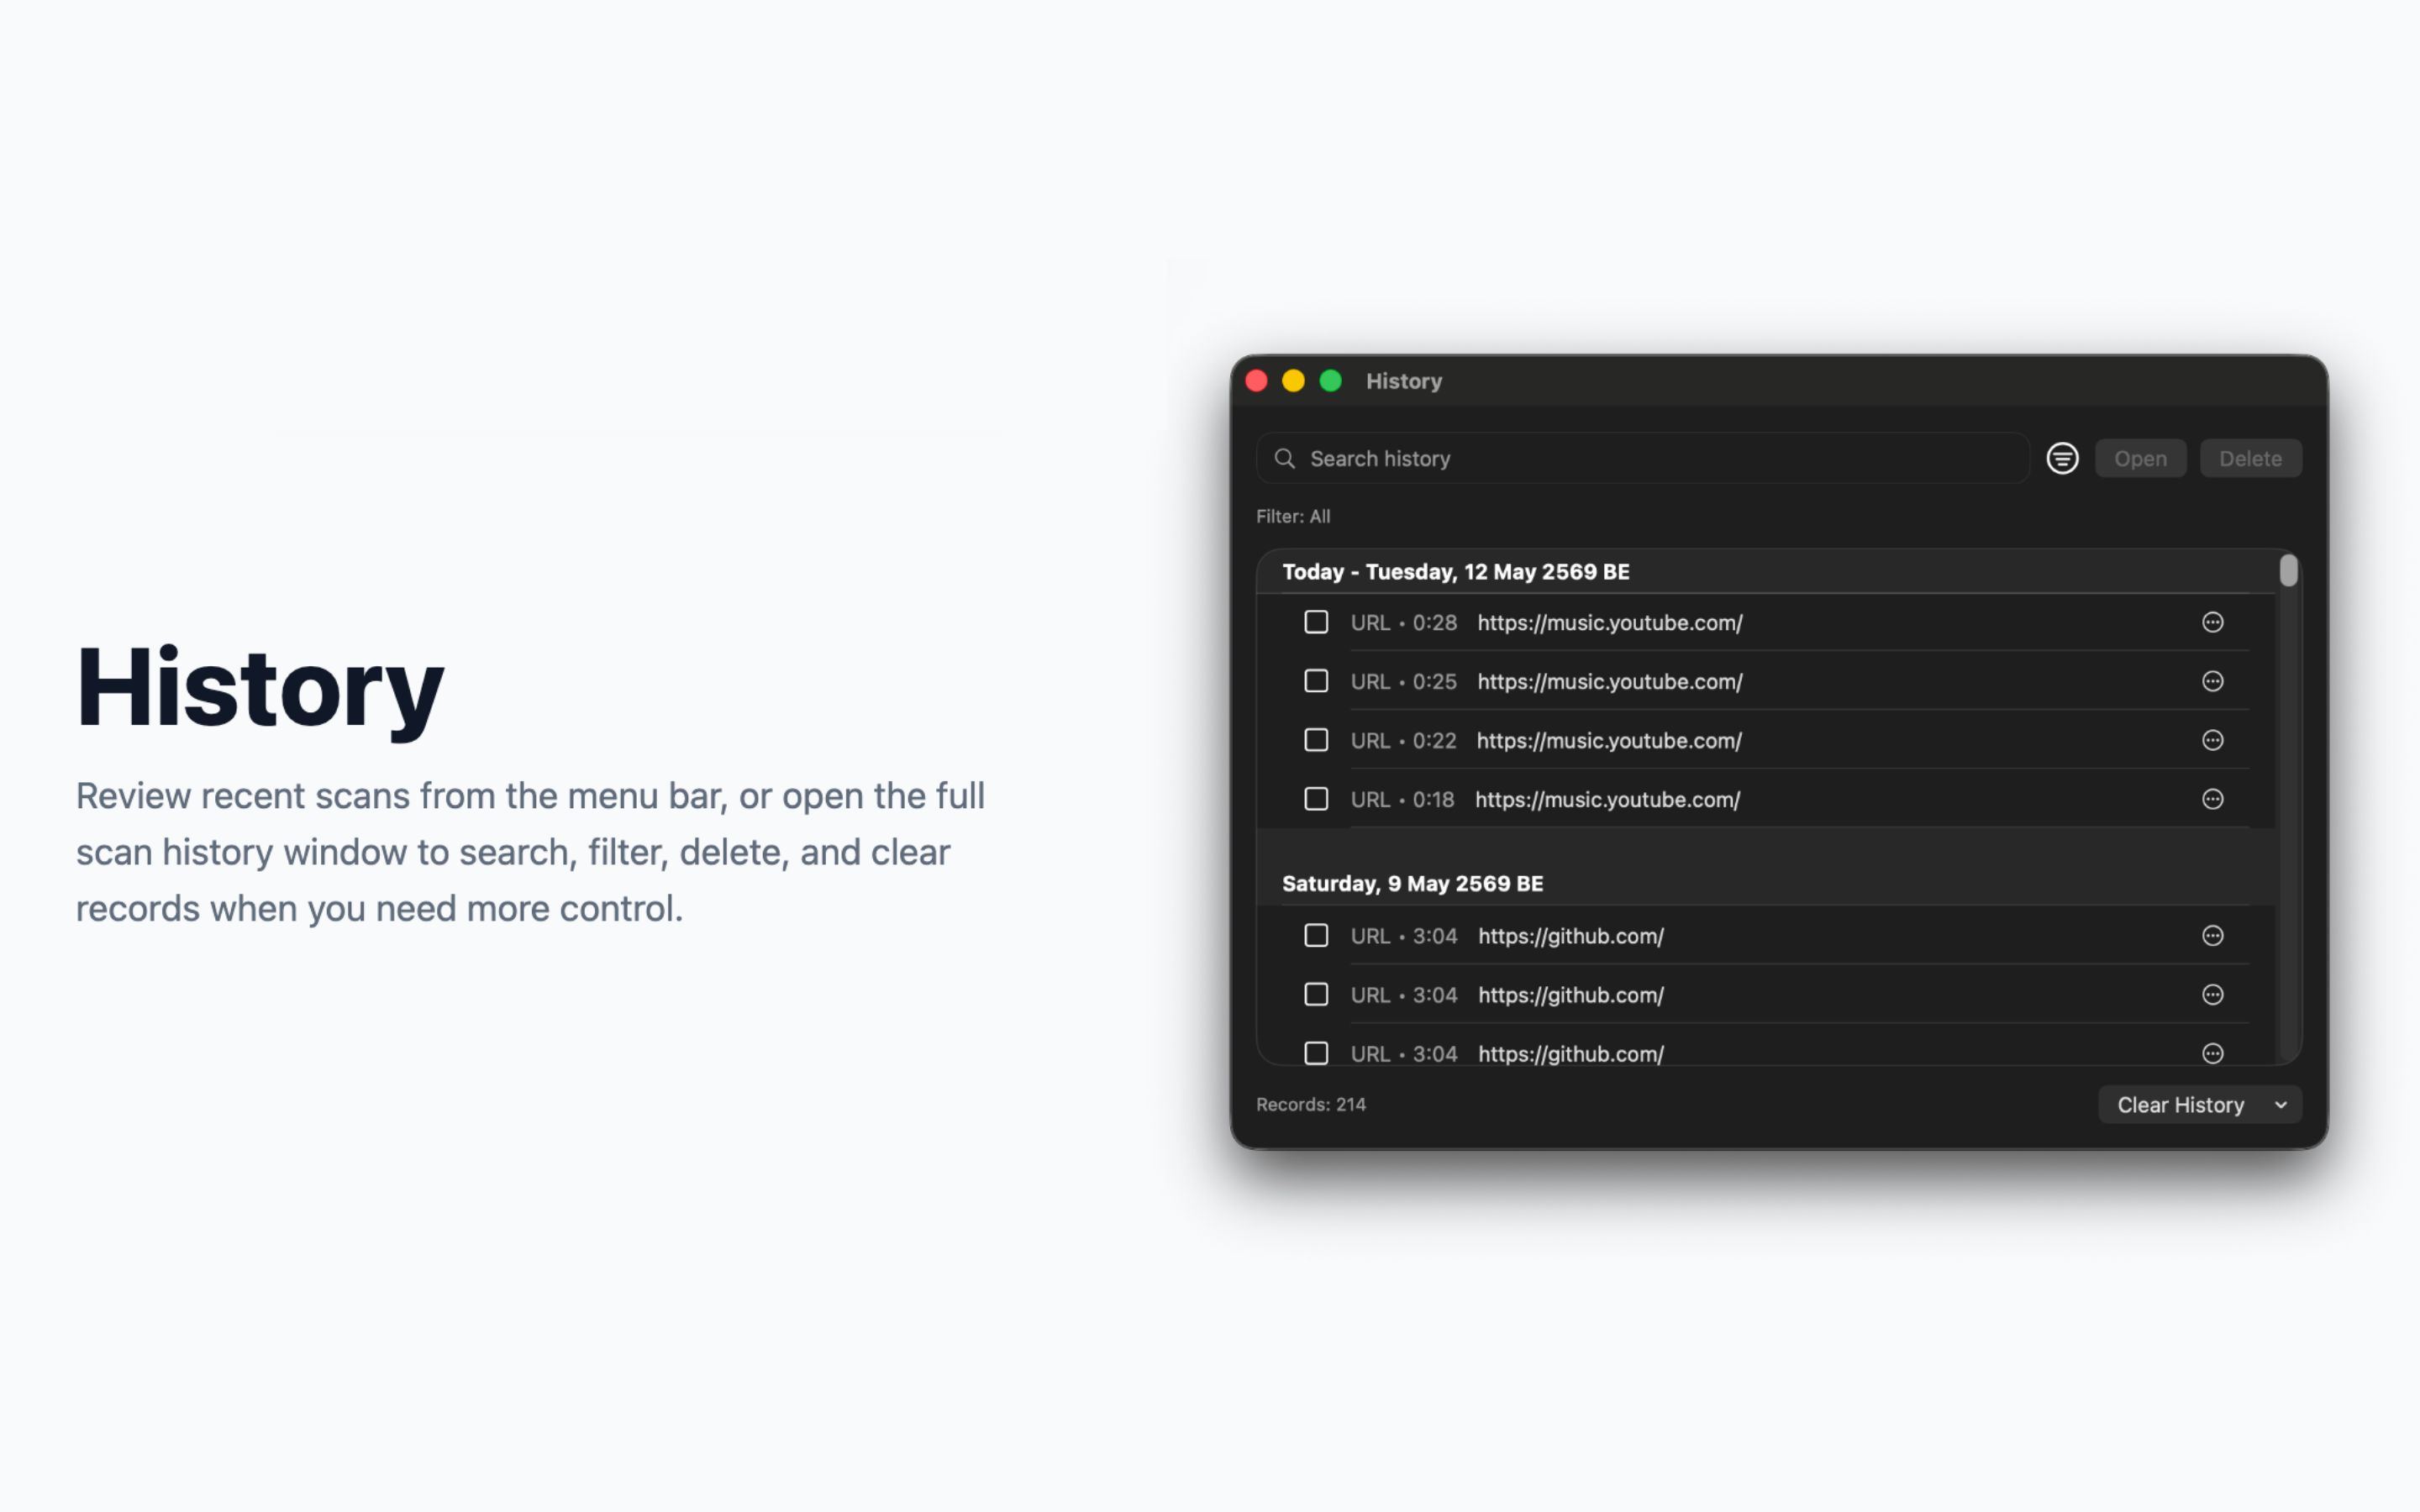
Task: Check the first github.com record checkbox
Action: coord(1316,935)
